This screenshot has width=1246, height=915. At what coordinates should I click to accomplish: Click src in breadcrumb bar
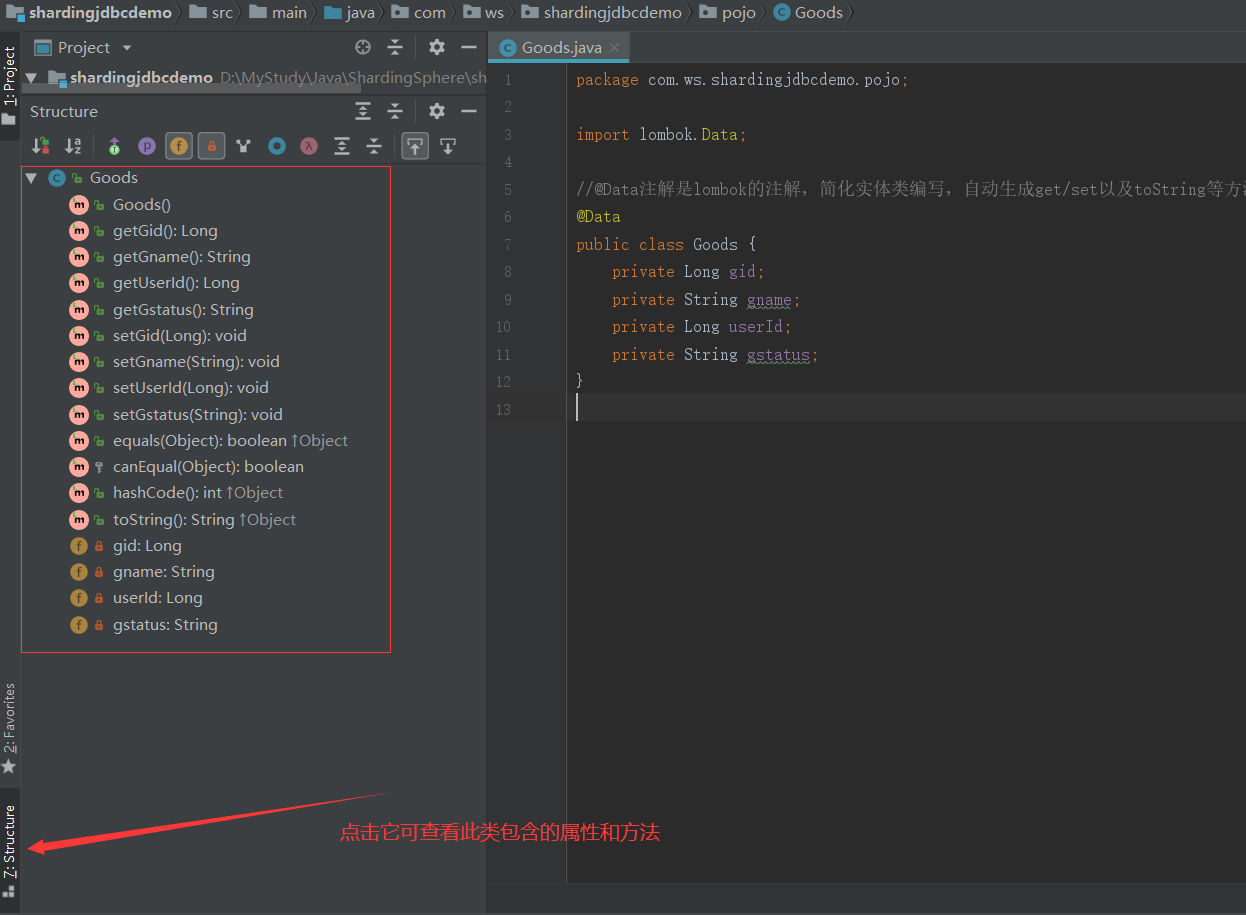coord(211,13)
